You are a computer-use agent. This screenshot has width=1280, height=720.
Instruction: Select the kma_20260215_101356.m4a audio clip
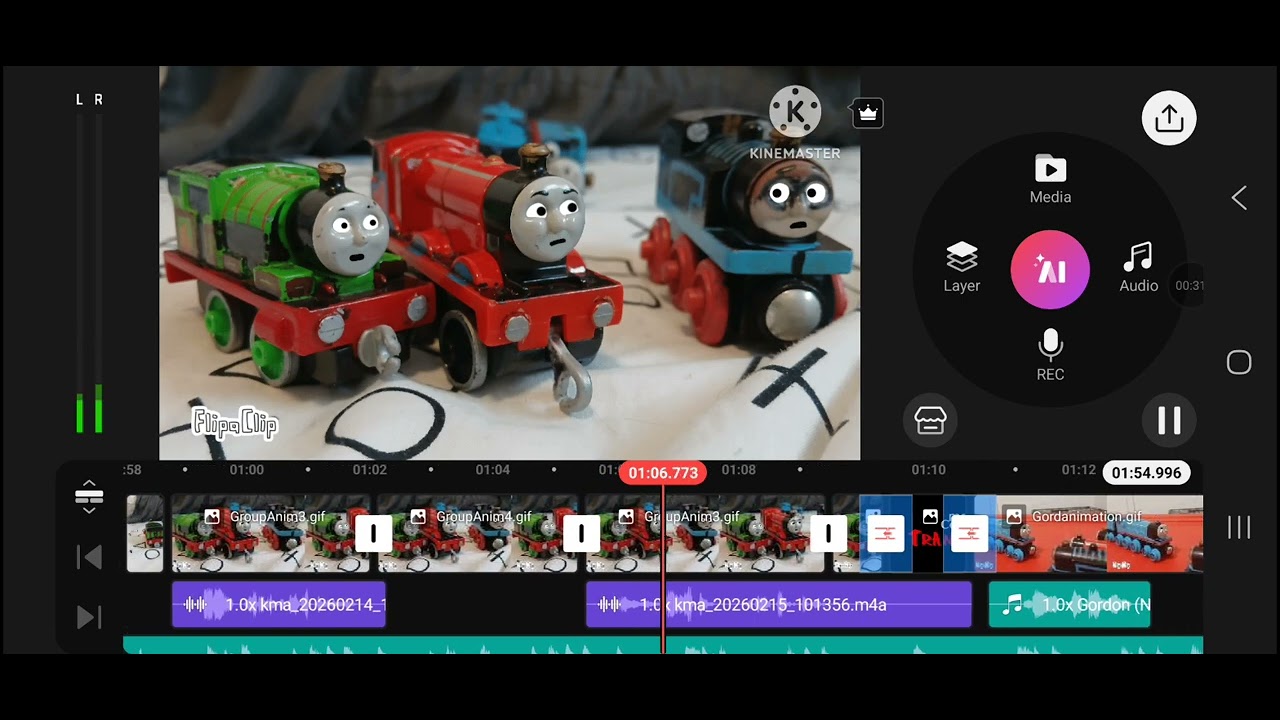(x=778, y=604)
